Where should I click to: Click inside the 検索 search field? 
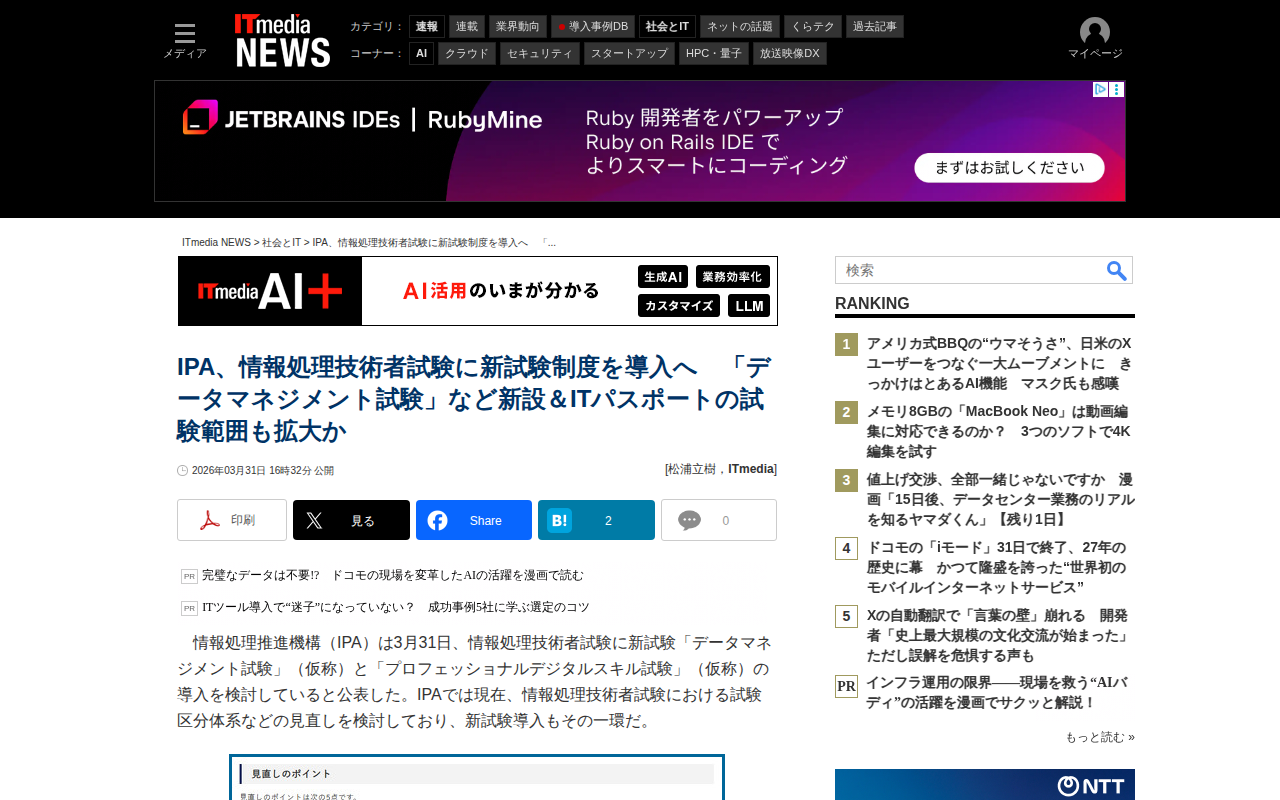(x=970, y=270)
